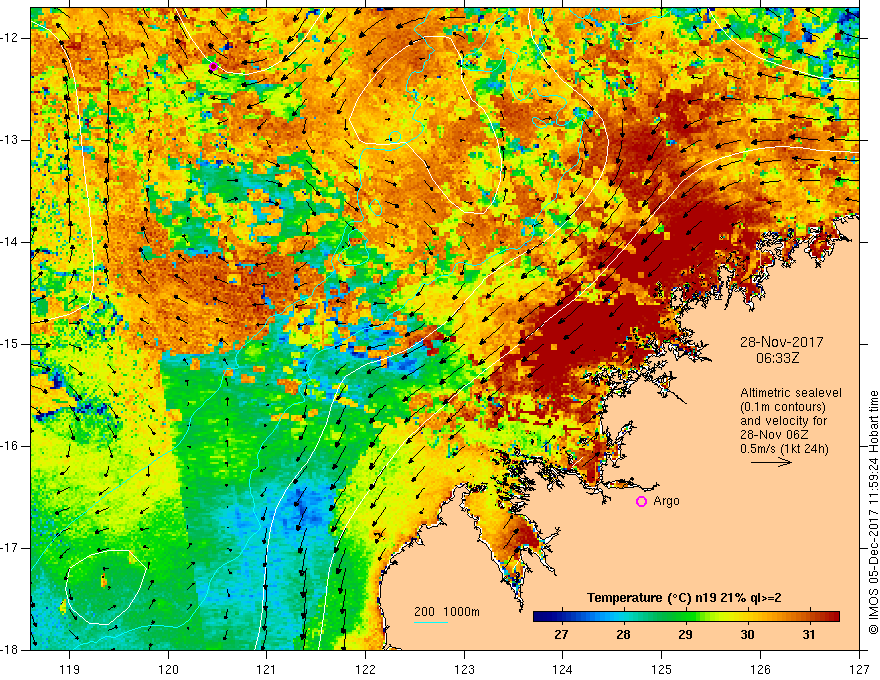
Task: Click the 29 label on temperature scale
Action: pyautogui.click(x=685, y=635)
